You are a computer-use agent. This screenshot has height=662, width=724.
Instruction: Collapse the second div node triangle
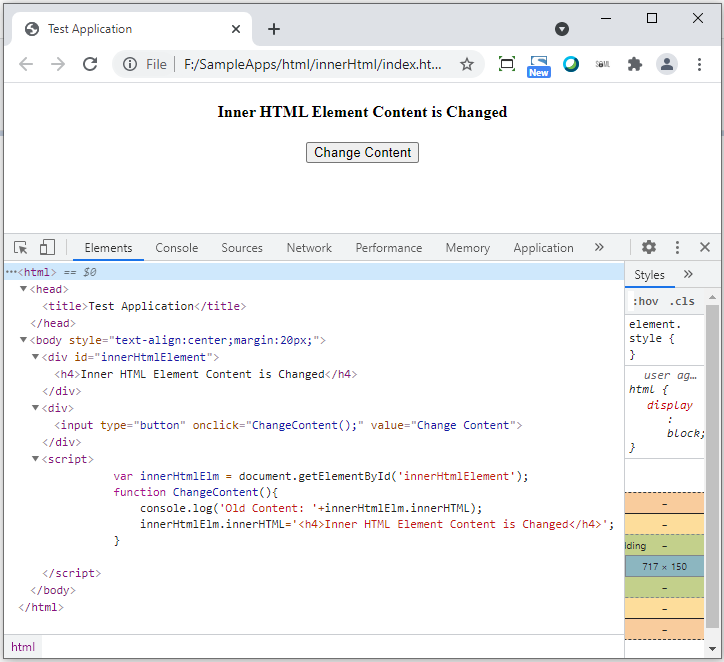point(35,408)
